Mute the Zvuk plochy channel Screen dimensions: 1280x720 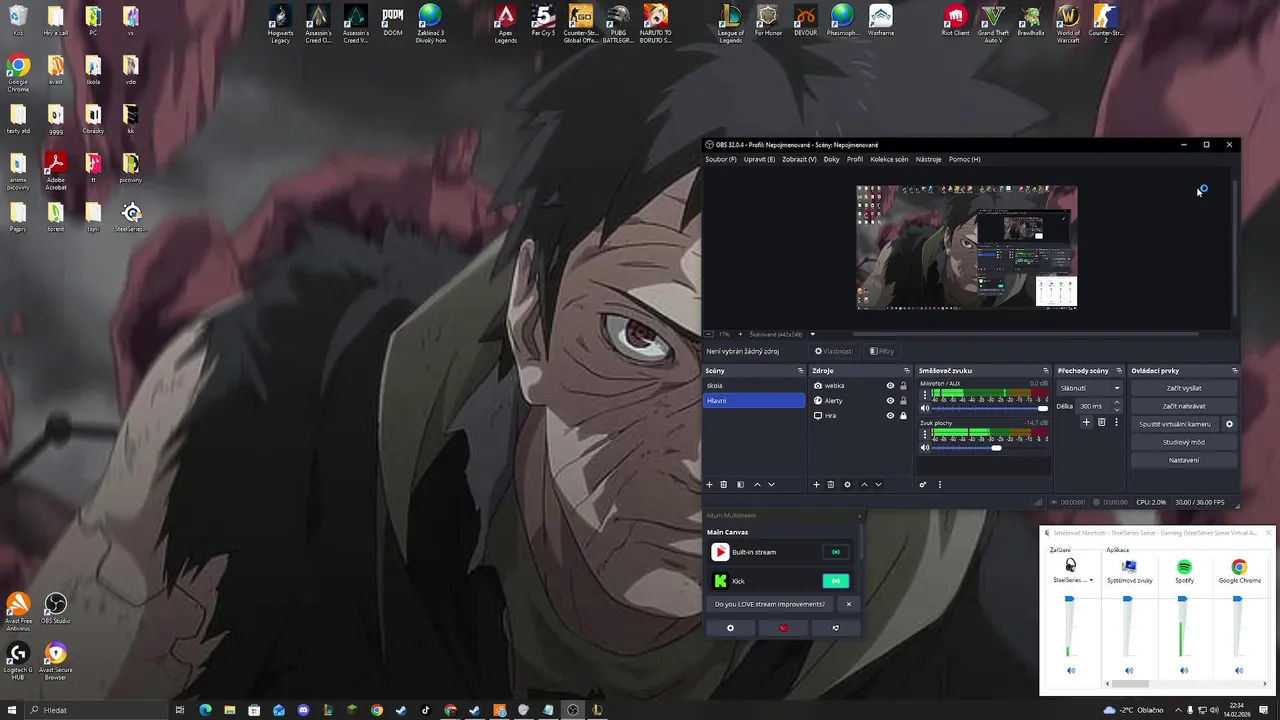click(925, 448)
